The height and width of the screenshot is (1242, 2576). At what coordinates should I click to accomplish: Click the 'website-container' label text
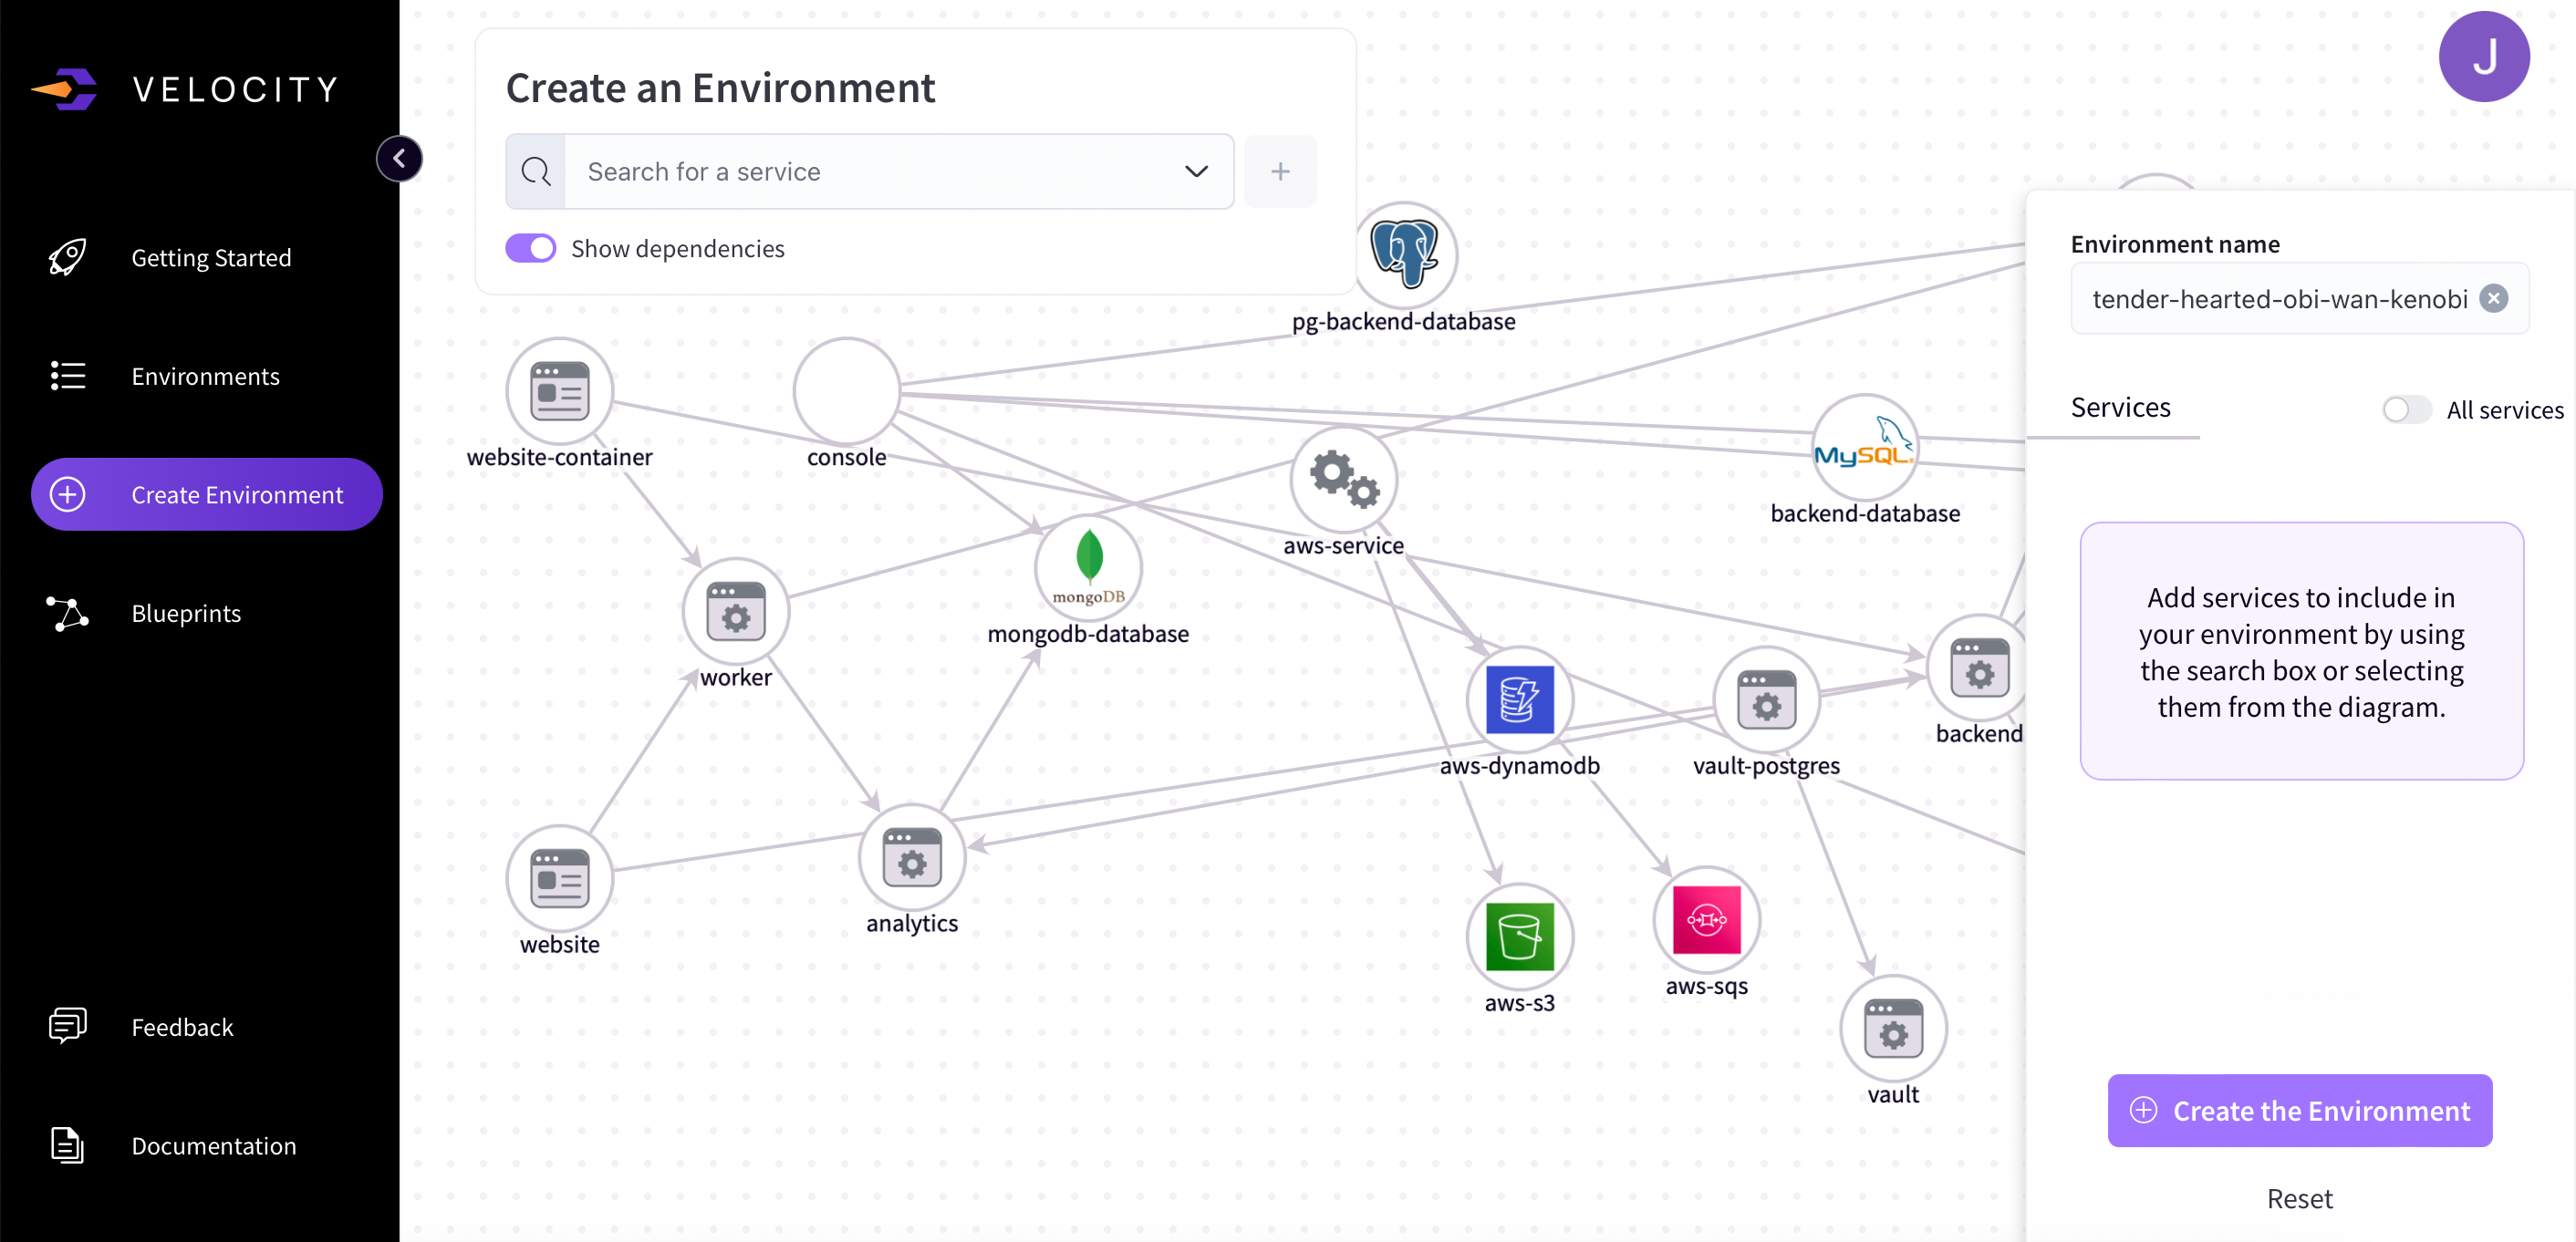pyautogui.click(x=559, y=457)
